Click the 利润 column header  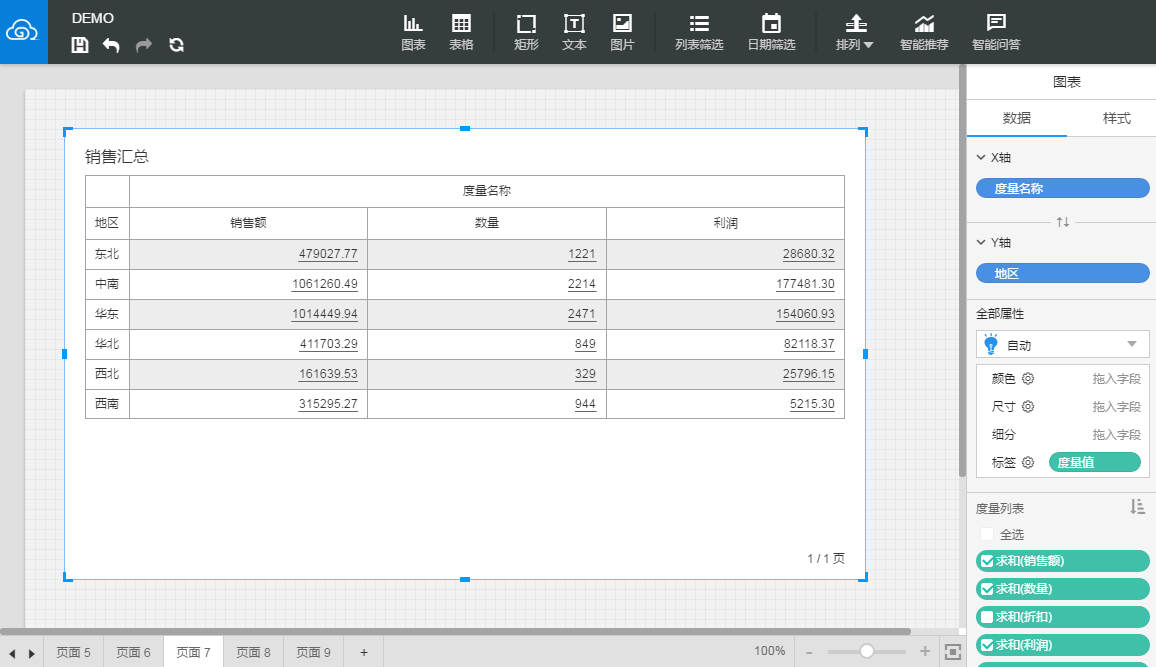click(725, 223)
